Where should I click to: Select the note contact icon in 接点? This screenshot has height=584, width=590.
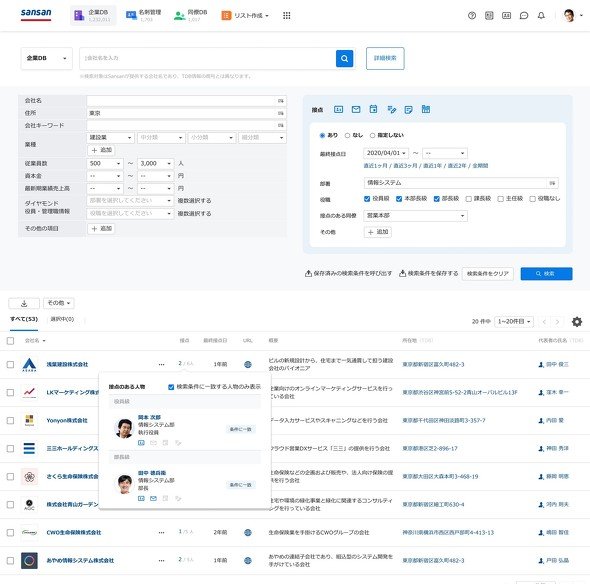tap(408, 110)
